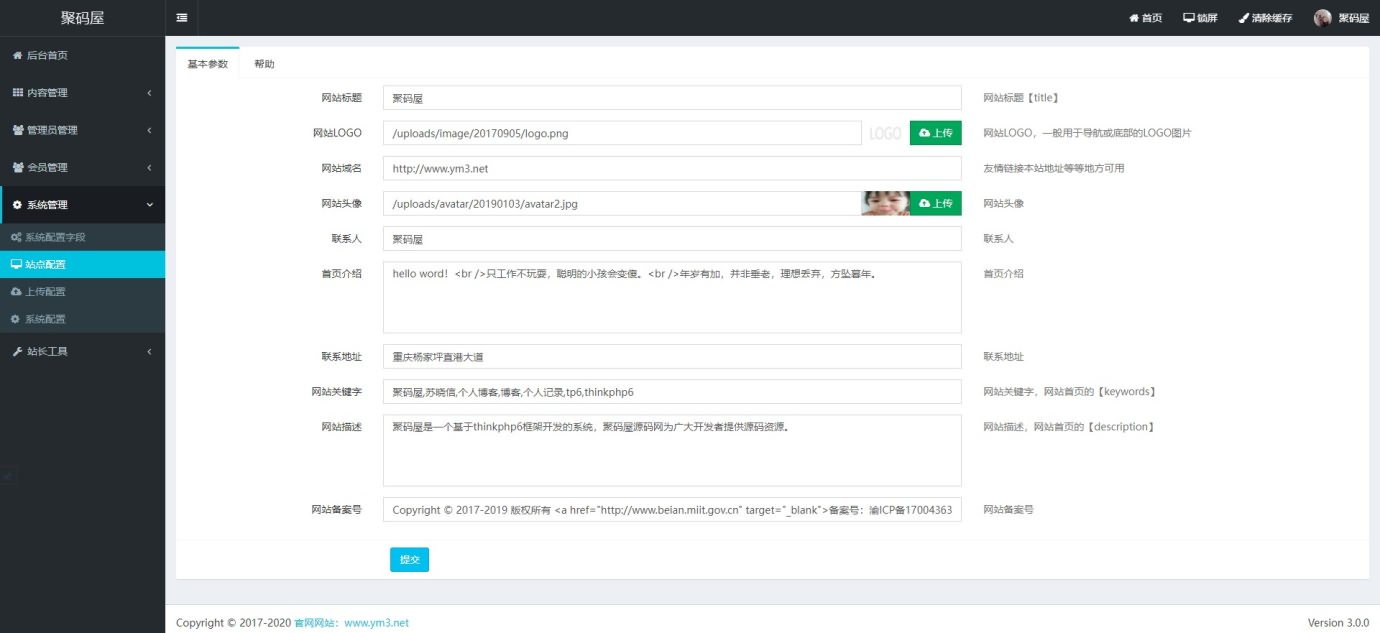Expand the 内容管理 menu chevron
The image size is (1380, 633).
pos(149,93)
